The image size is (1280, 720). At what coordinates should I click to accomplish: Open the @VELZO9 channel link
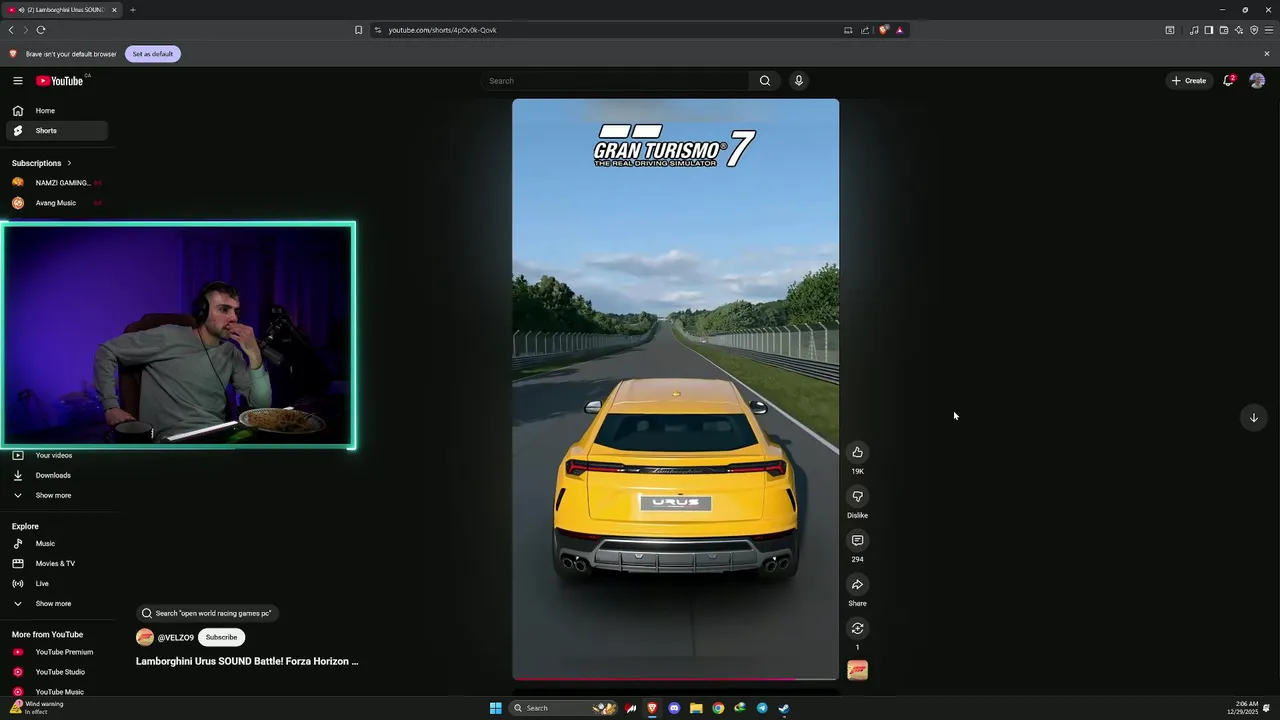(176, 638)
